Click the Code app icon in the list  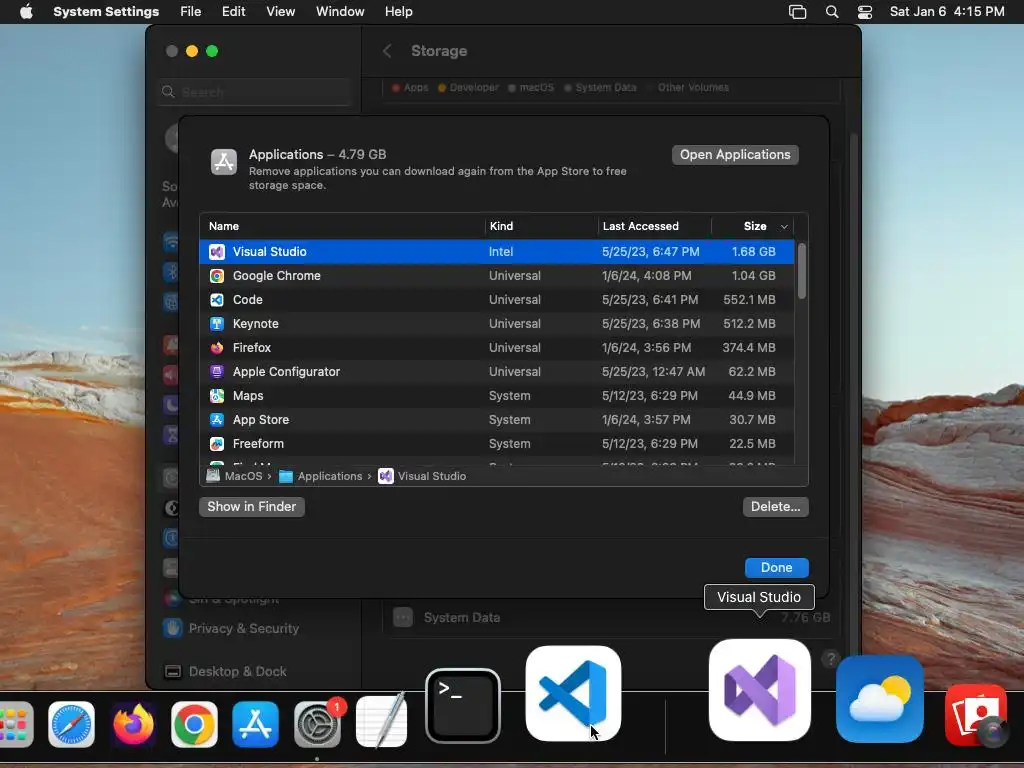pyautogui.click(x=217, y=300)
